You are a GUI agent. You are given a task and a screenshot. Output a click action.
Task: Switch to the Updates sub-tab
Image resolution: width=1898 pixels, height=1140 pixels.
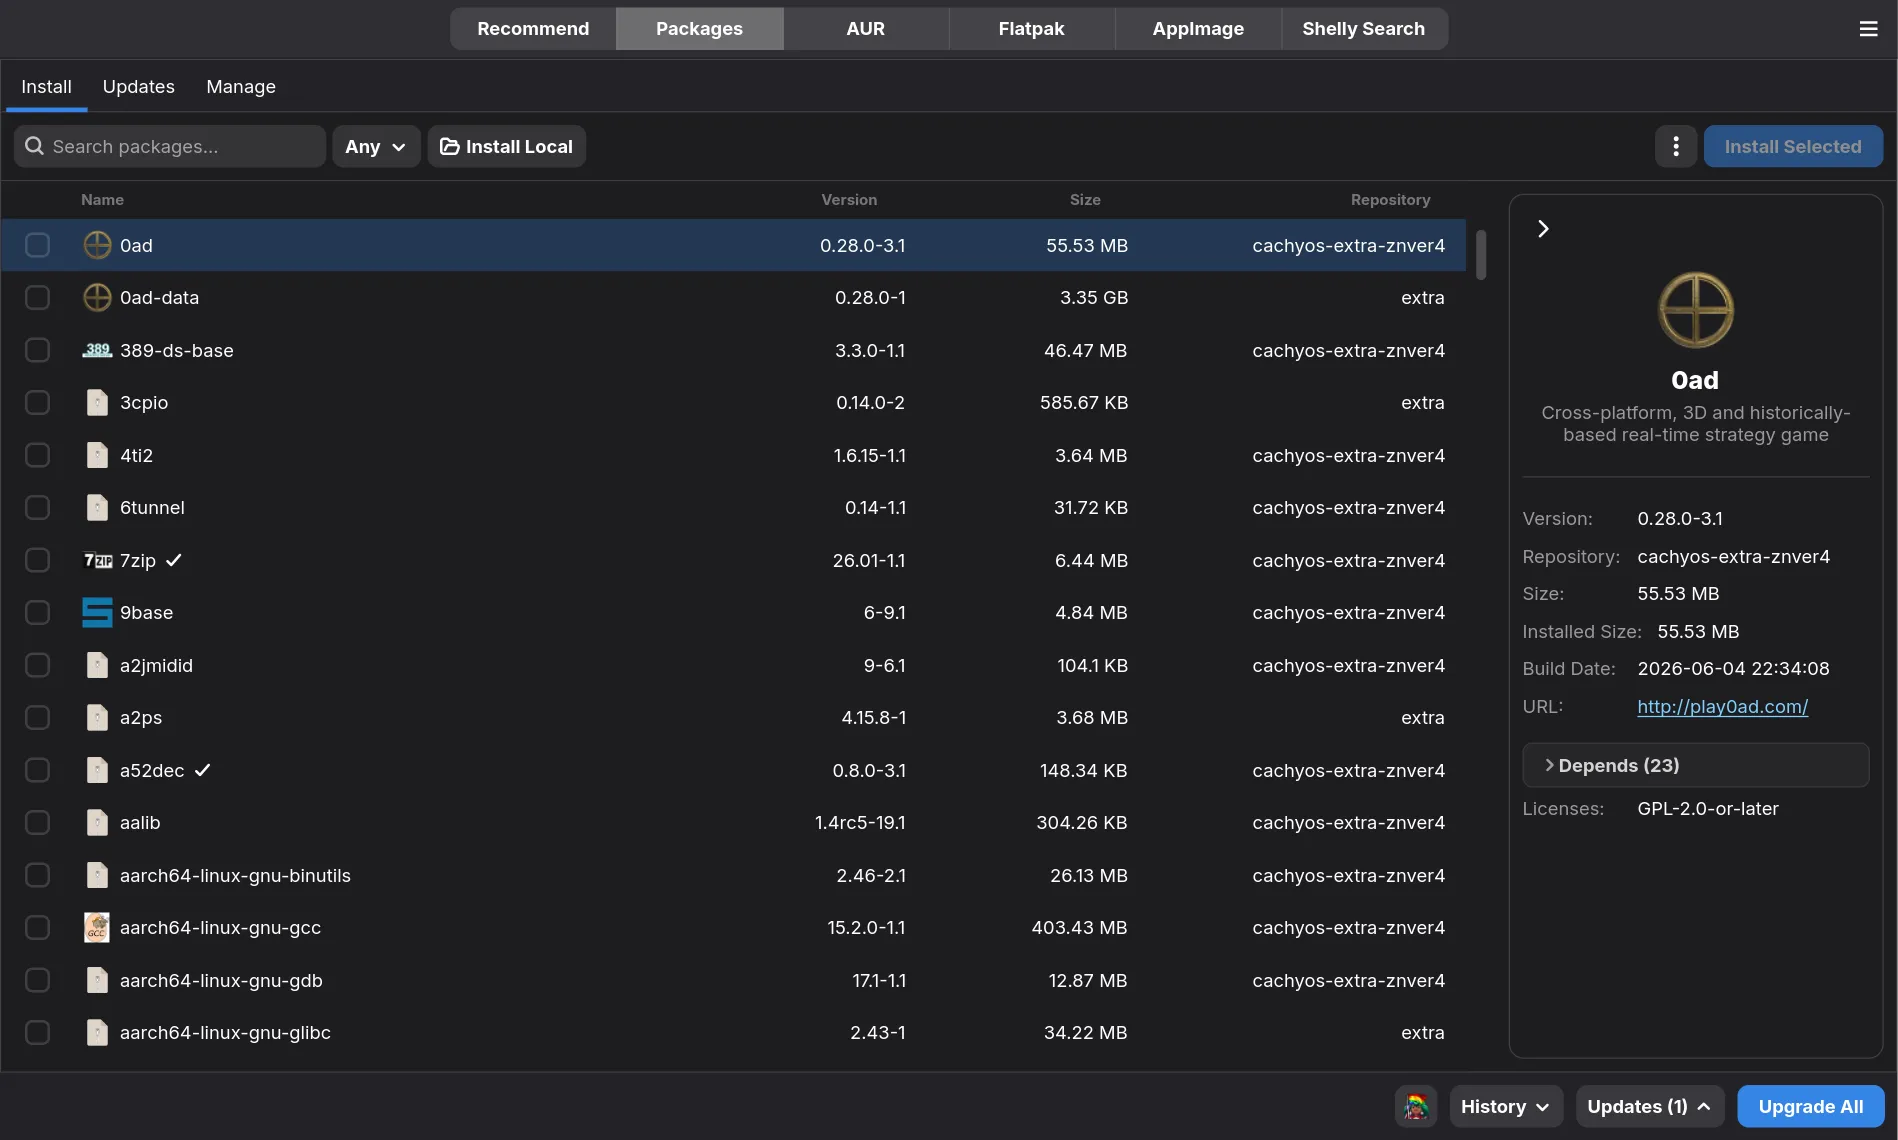click(x=138, y=87)
